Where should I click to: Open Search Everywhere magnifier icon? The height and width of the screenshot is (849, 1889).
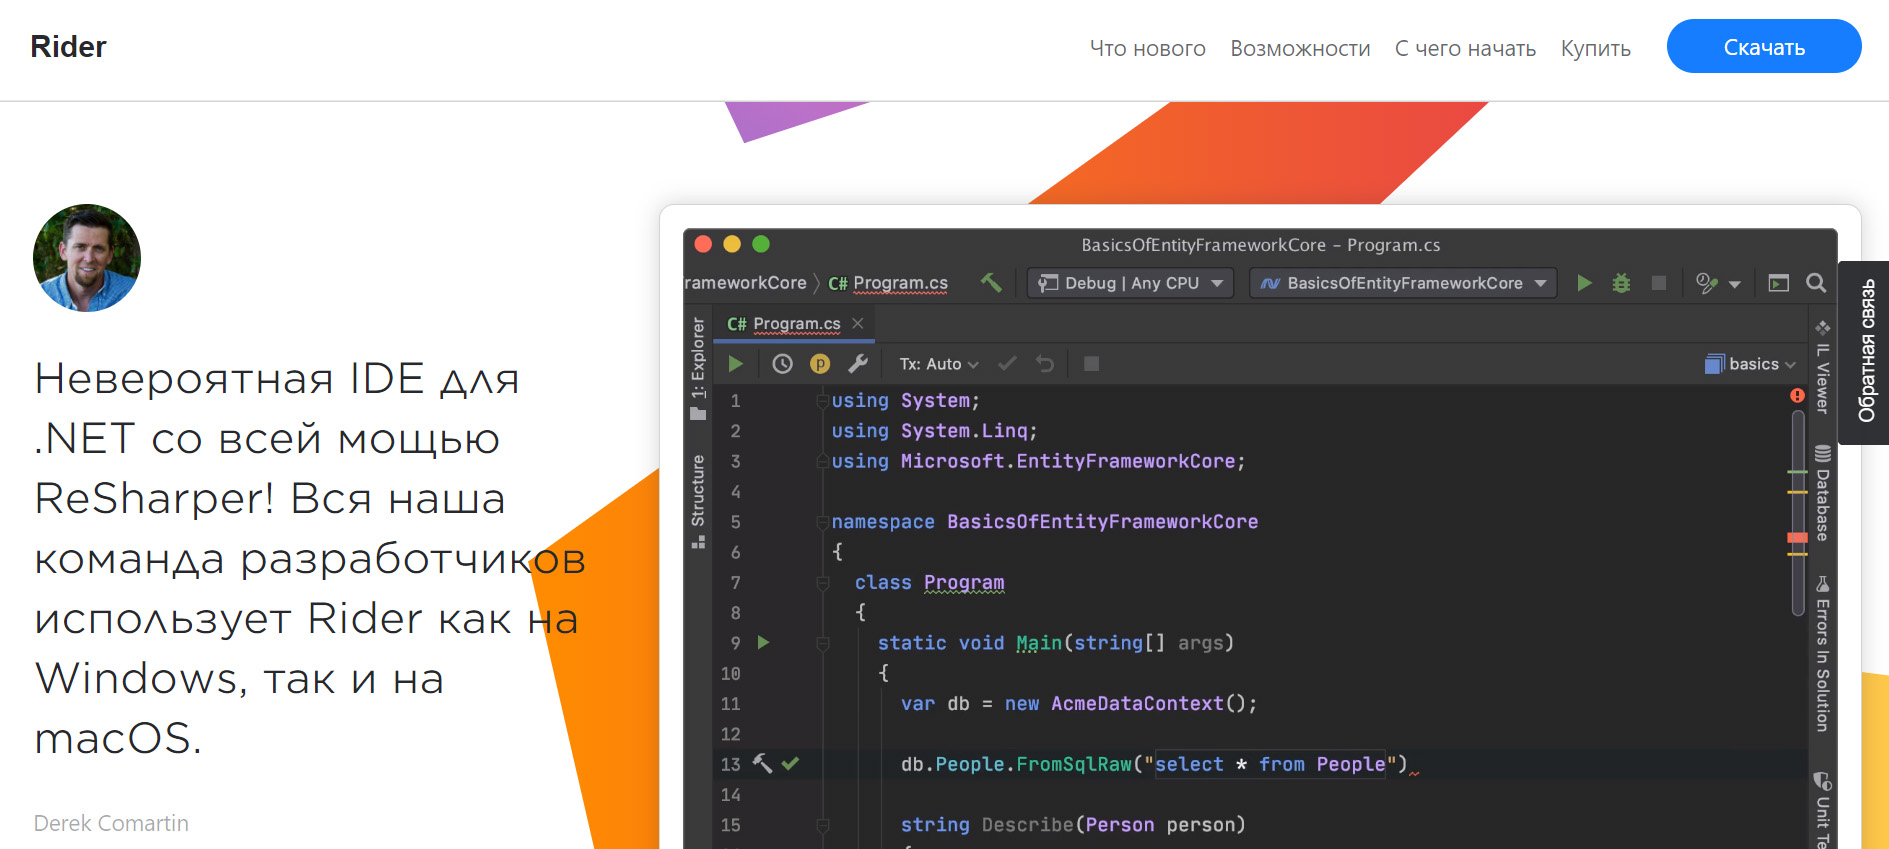coord(1816,283)
